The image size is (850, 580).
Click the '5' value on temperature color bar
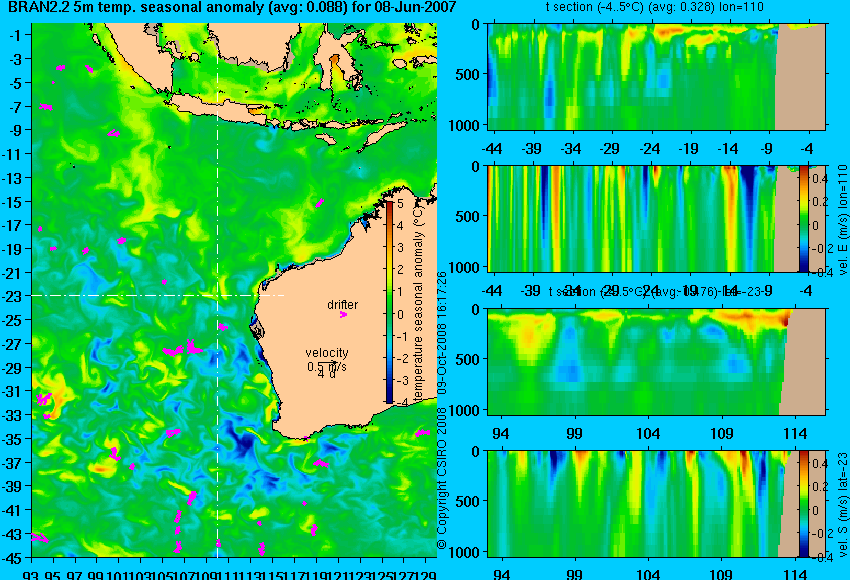point(401,204)
